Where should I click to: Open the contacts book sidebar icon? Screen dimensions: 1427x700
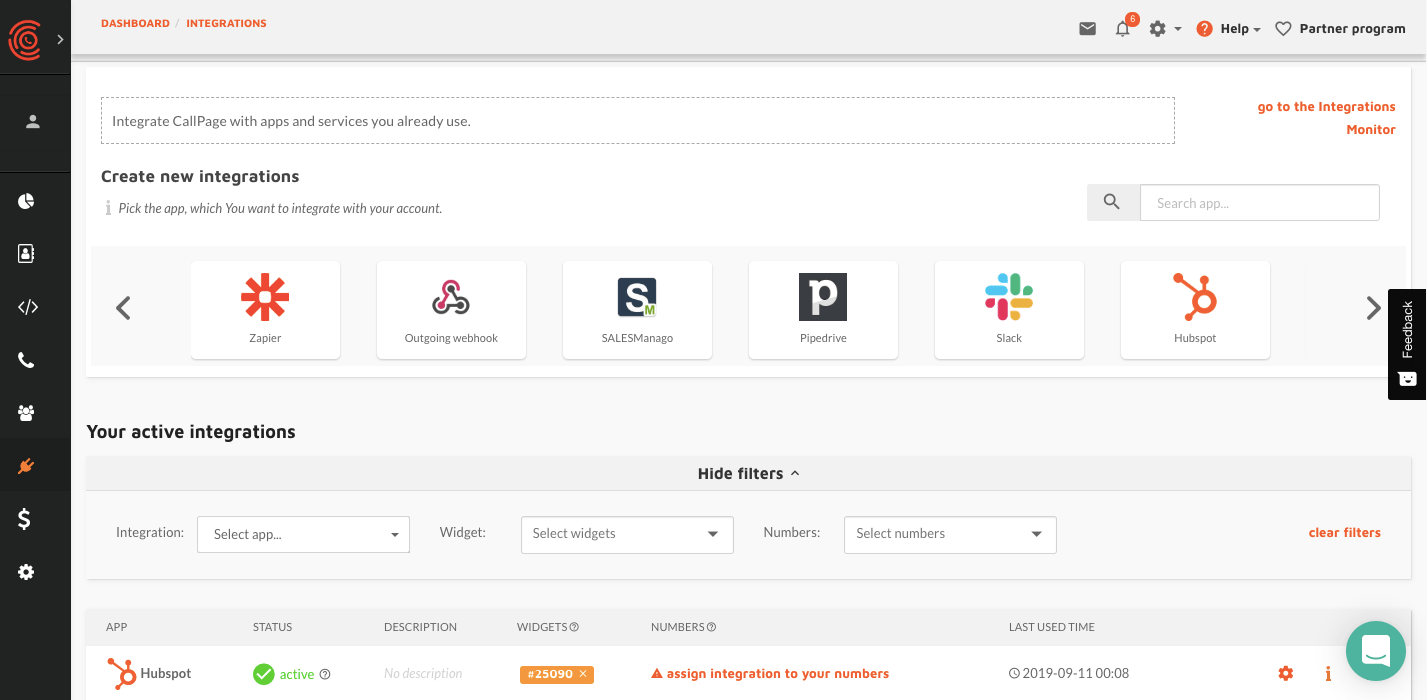click(x=26, y=254)
